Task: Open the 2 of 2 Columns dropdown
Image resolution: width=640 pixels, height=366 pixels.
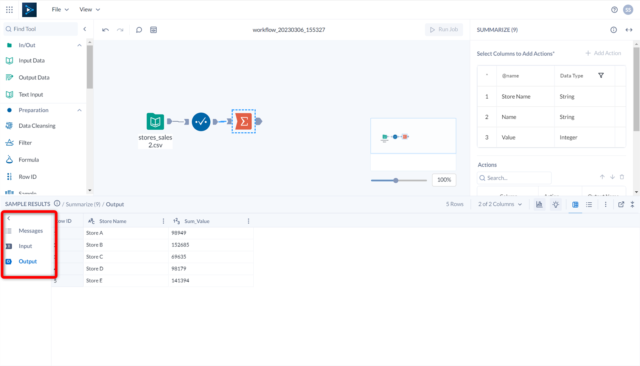Action: pyautogui.click(x=500, y=204)
